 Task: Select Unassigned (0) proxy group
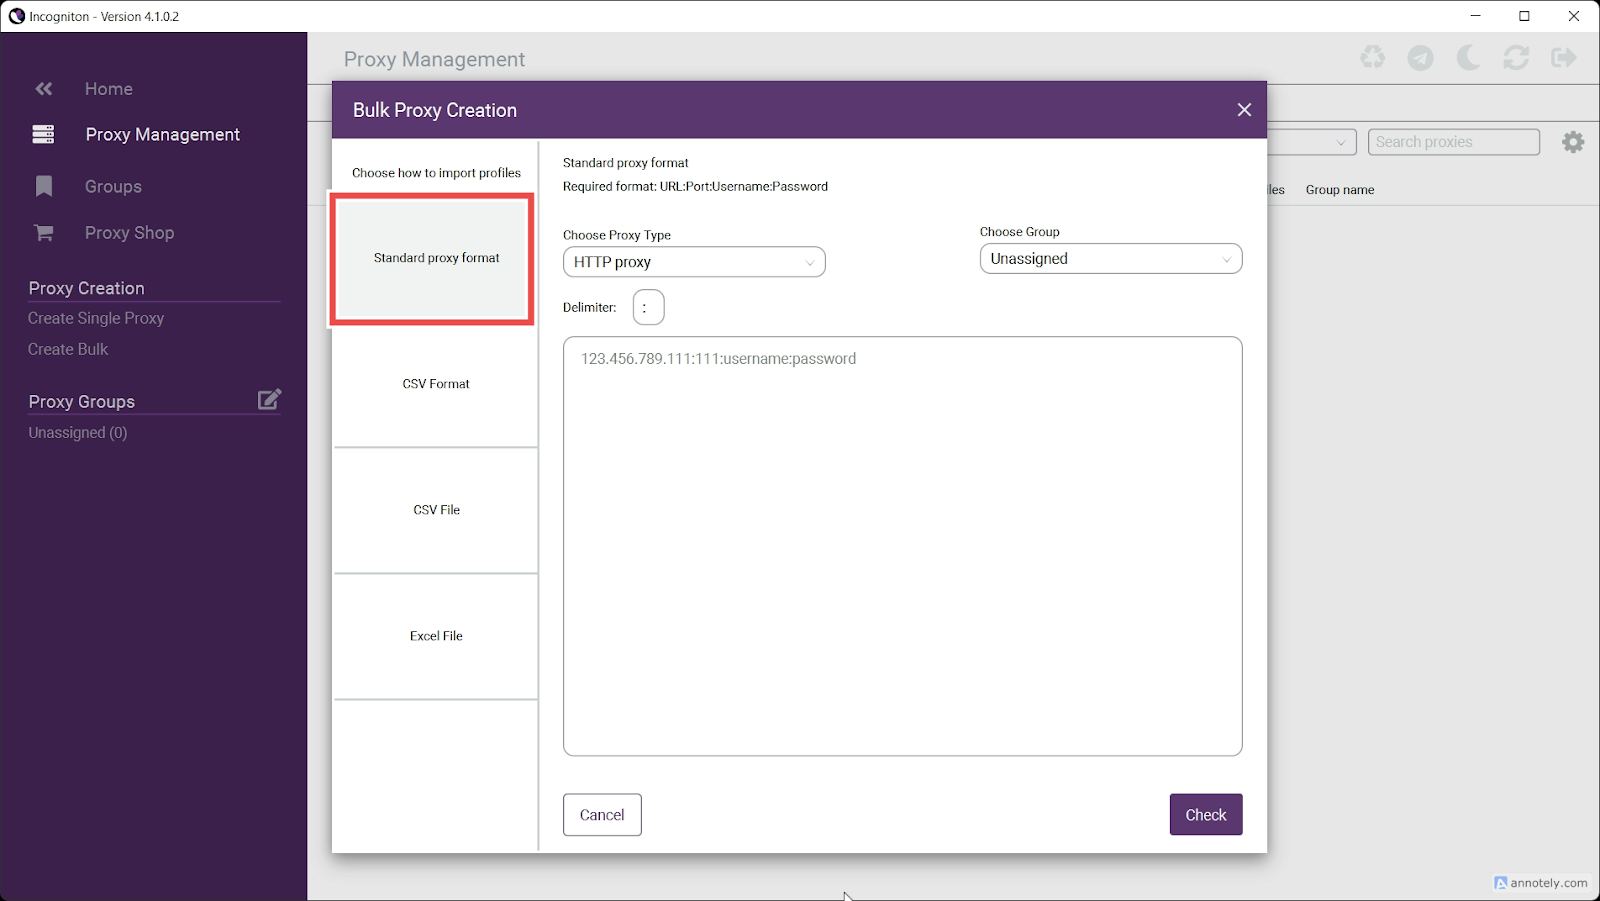(x=78, y=433)
